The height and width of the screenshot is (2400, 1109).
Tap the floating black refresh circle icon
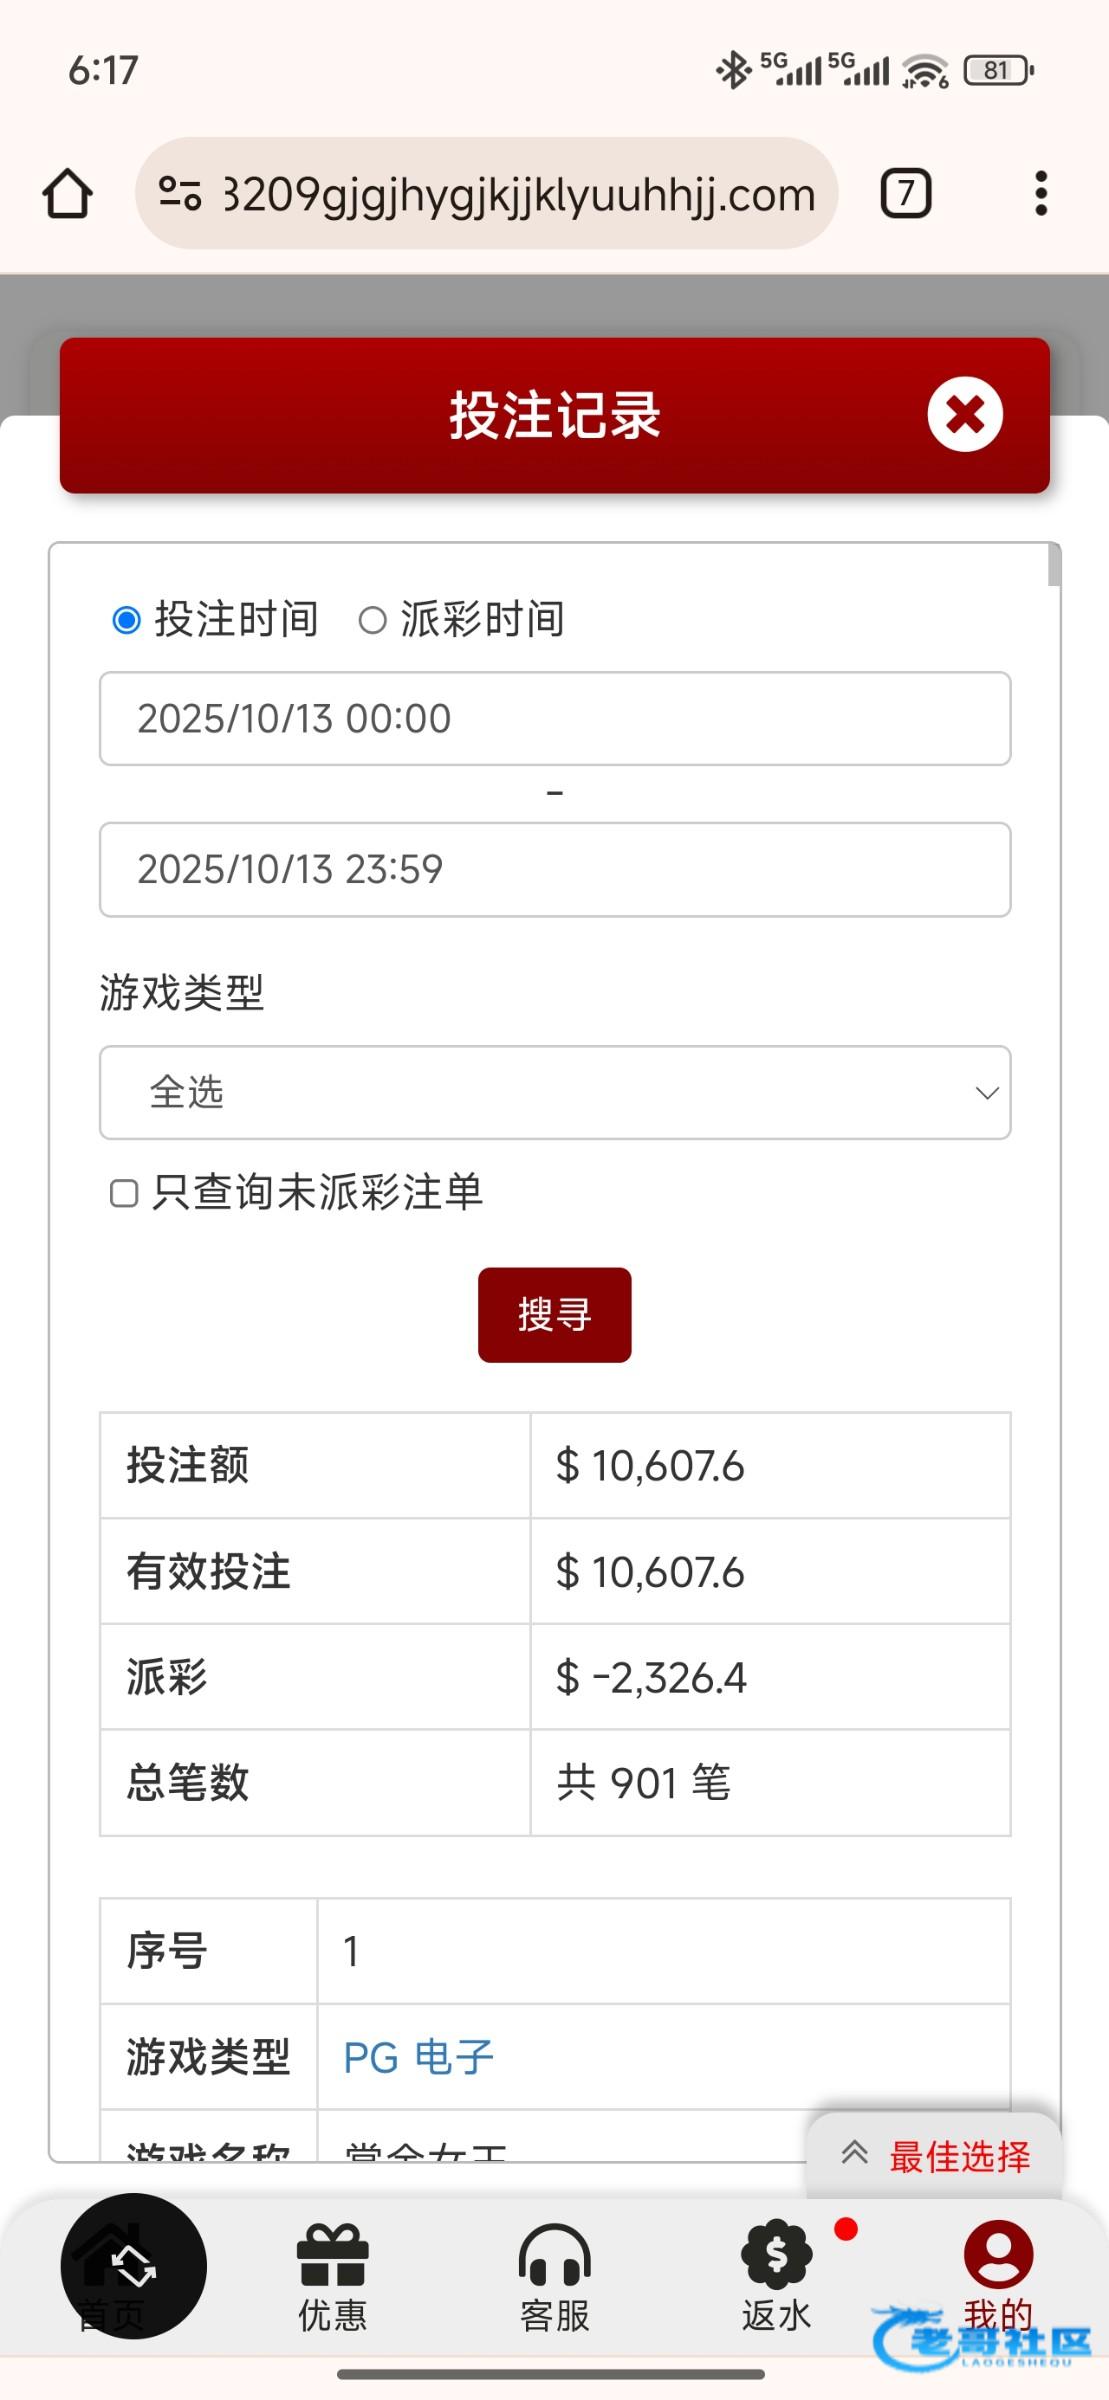click(134, 2266)
